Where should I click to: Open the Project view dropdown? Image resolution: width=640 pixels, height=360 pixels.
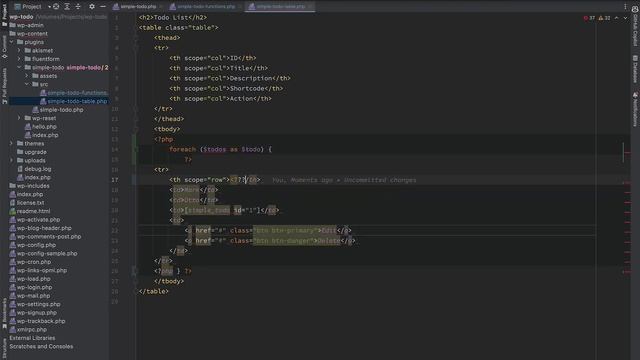tap(33, 7)
